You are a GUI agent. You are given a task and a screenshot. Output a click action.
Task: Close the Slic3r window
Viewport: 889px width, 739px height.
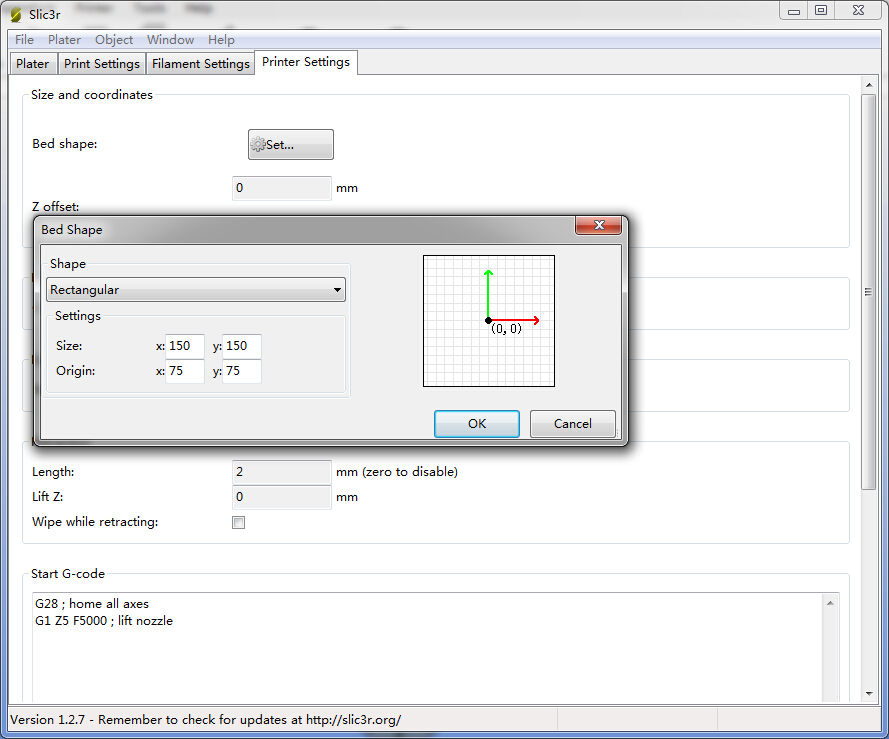click(858, 11)
